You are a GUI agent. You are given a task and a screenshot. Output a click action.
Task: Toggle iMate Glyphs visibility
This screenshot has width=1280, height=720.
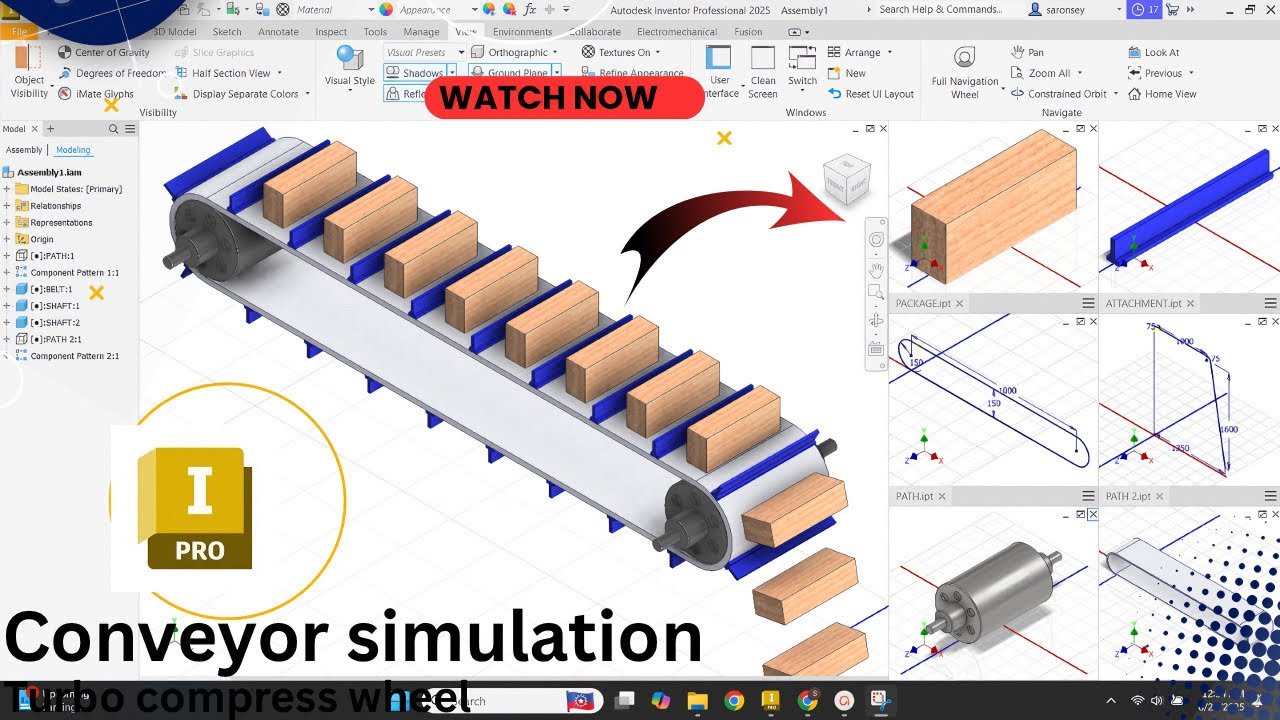point(96,94)
